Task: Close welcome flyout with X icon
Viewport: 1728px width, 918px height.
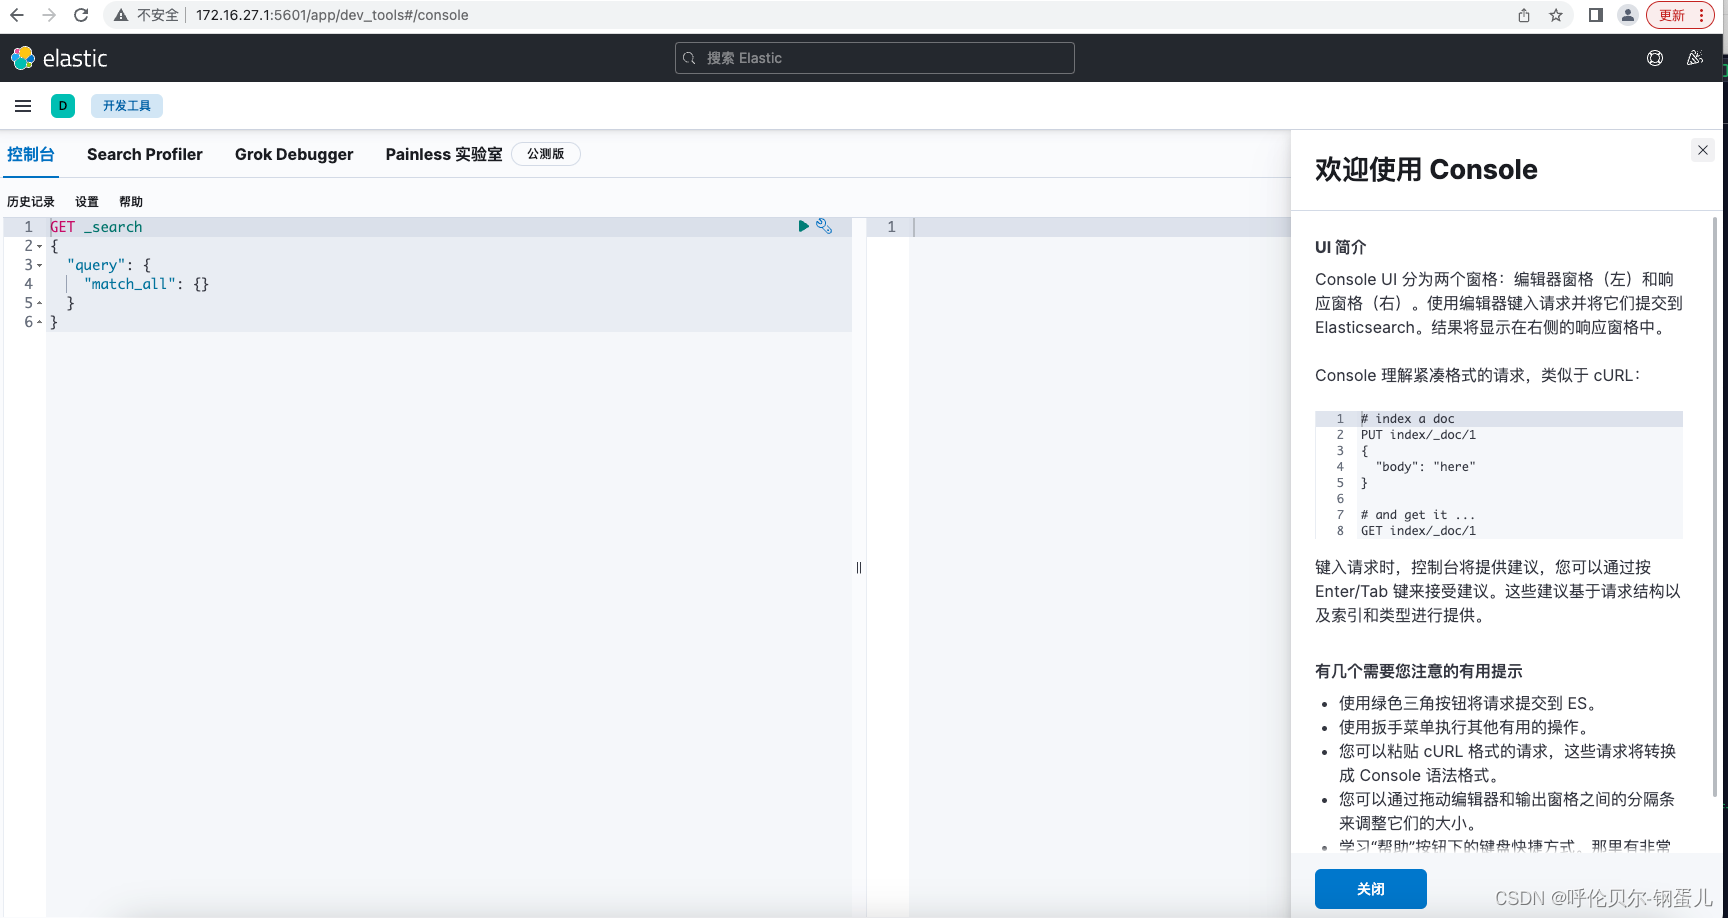Action: (x=1703, y=150)
